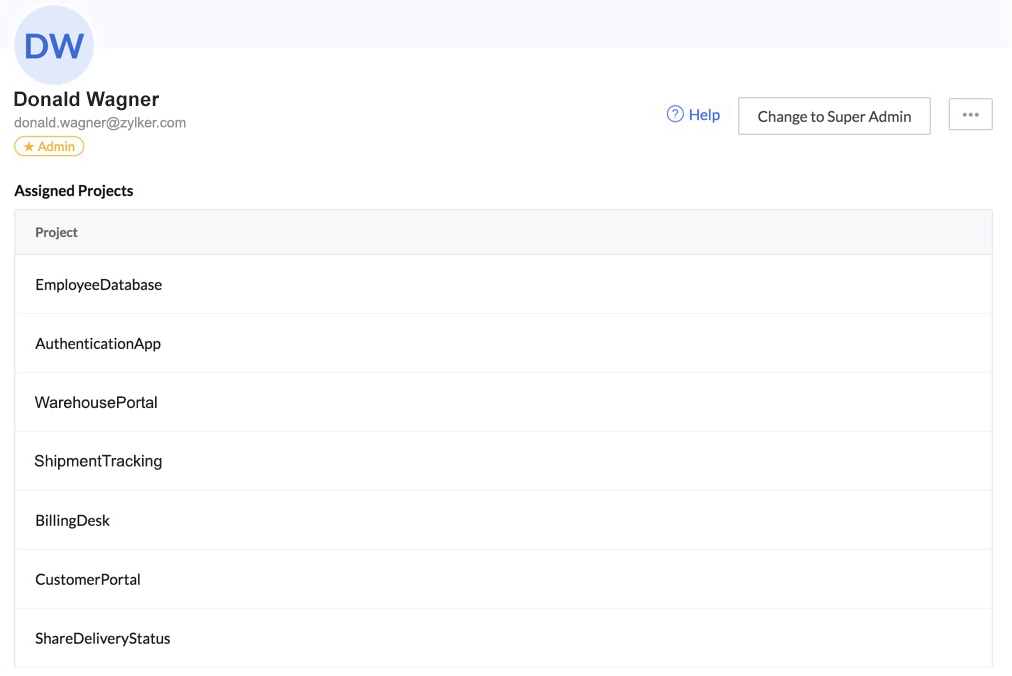Click the donald.wagner@zylker.com email address

[x=100, y=123]
